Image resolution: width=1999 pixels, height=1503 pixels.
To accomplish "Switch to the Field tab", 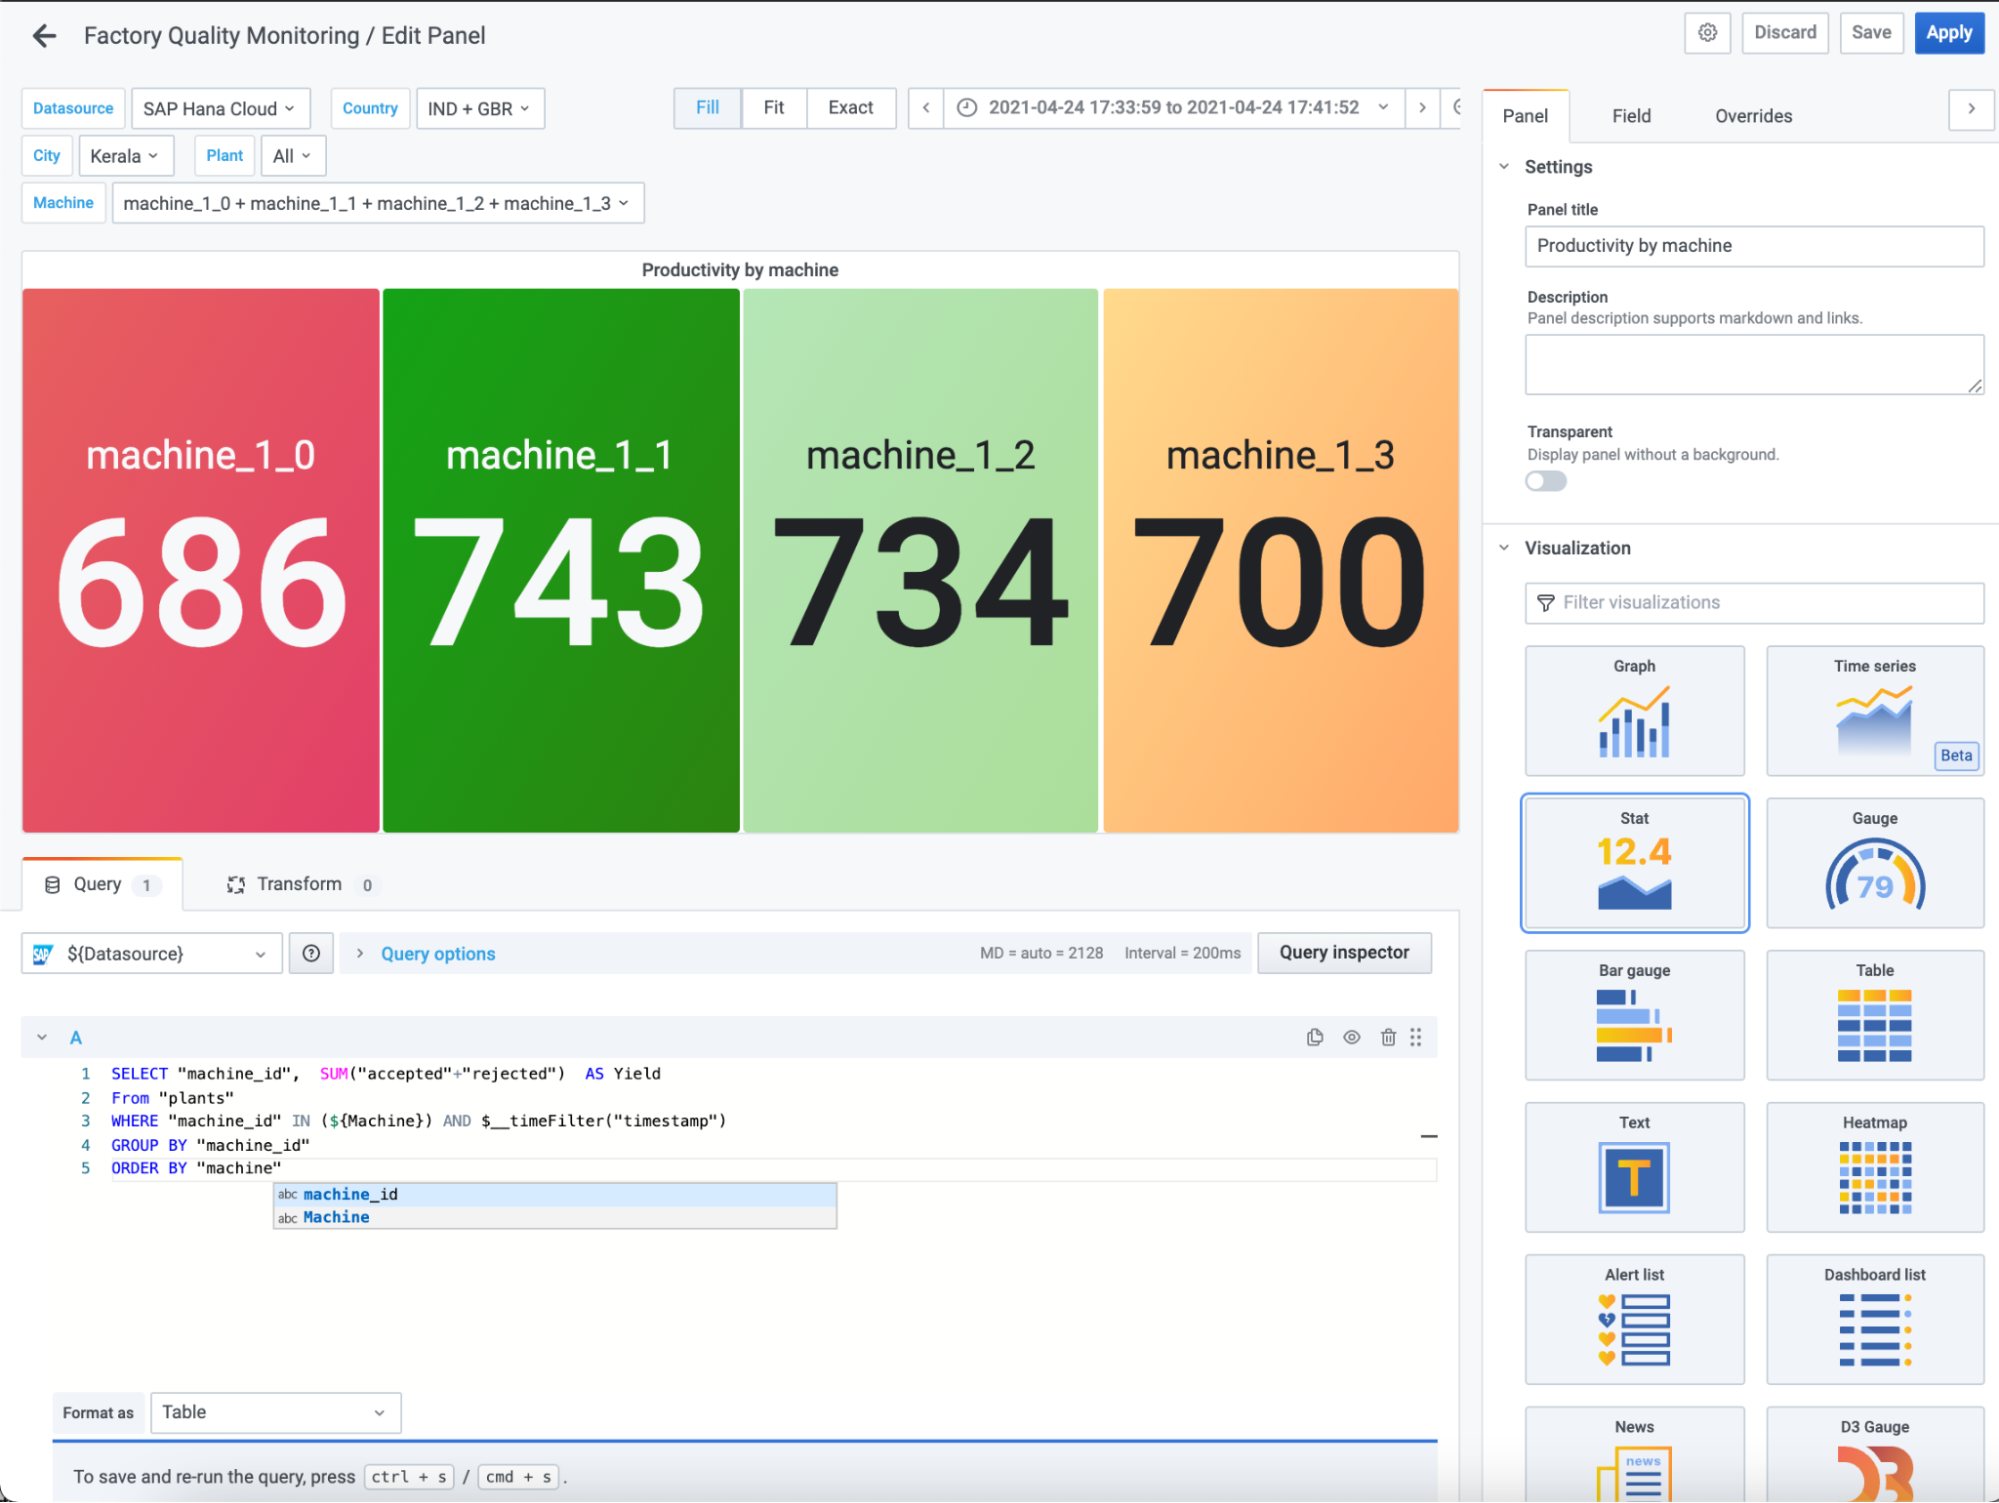I will 1630,116.
